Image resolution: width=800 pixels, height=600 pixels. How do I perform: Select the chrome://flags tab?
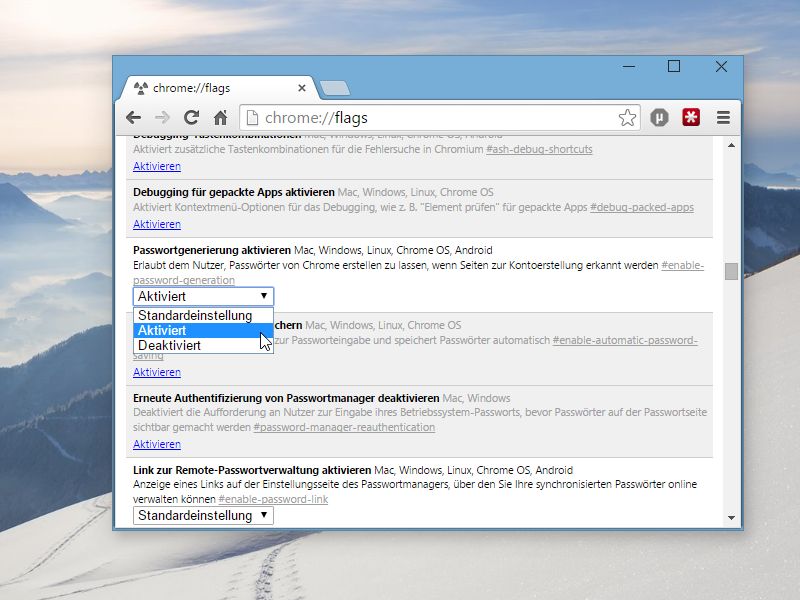(x=219, y=88)
